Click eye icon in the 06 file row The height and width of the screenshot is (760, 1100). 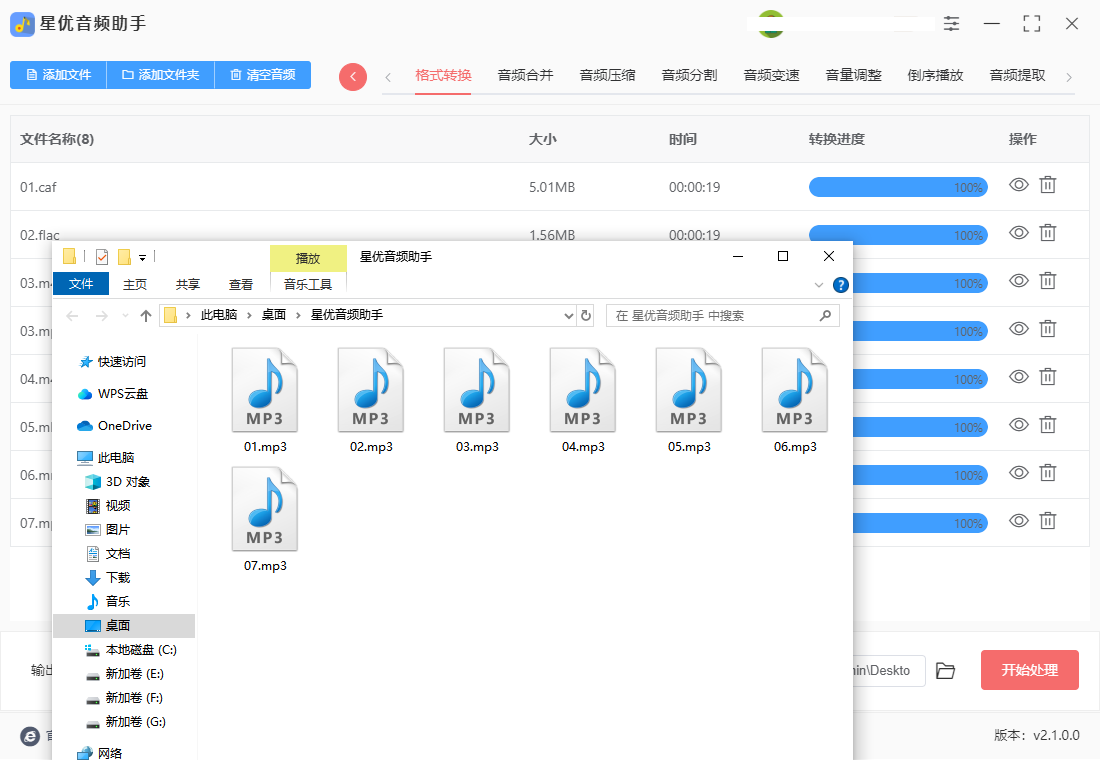coord(1019,472)
